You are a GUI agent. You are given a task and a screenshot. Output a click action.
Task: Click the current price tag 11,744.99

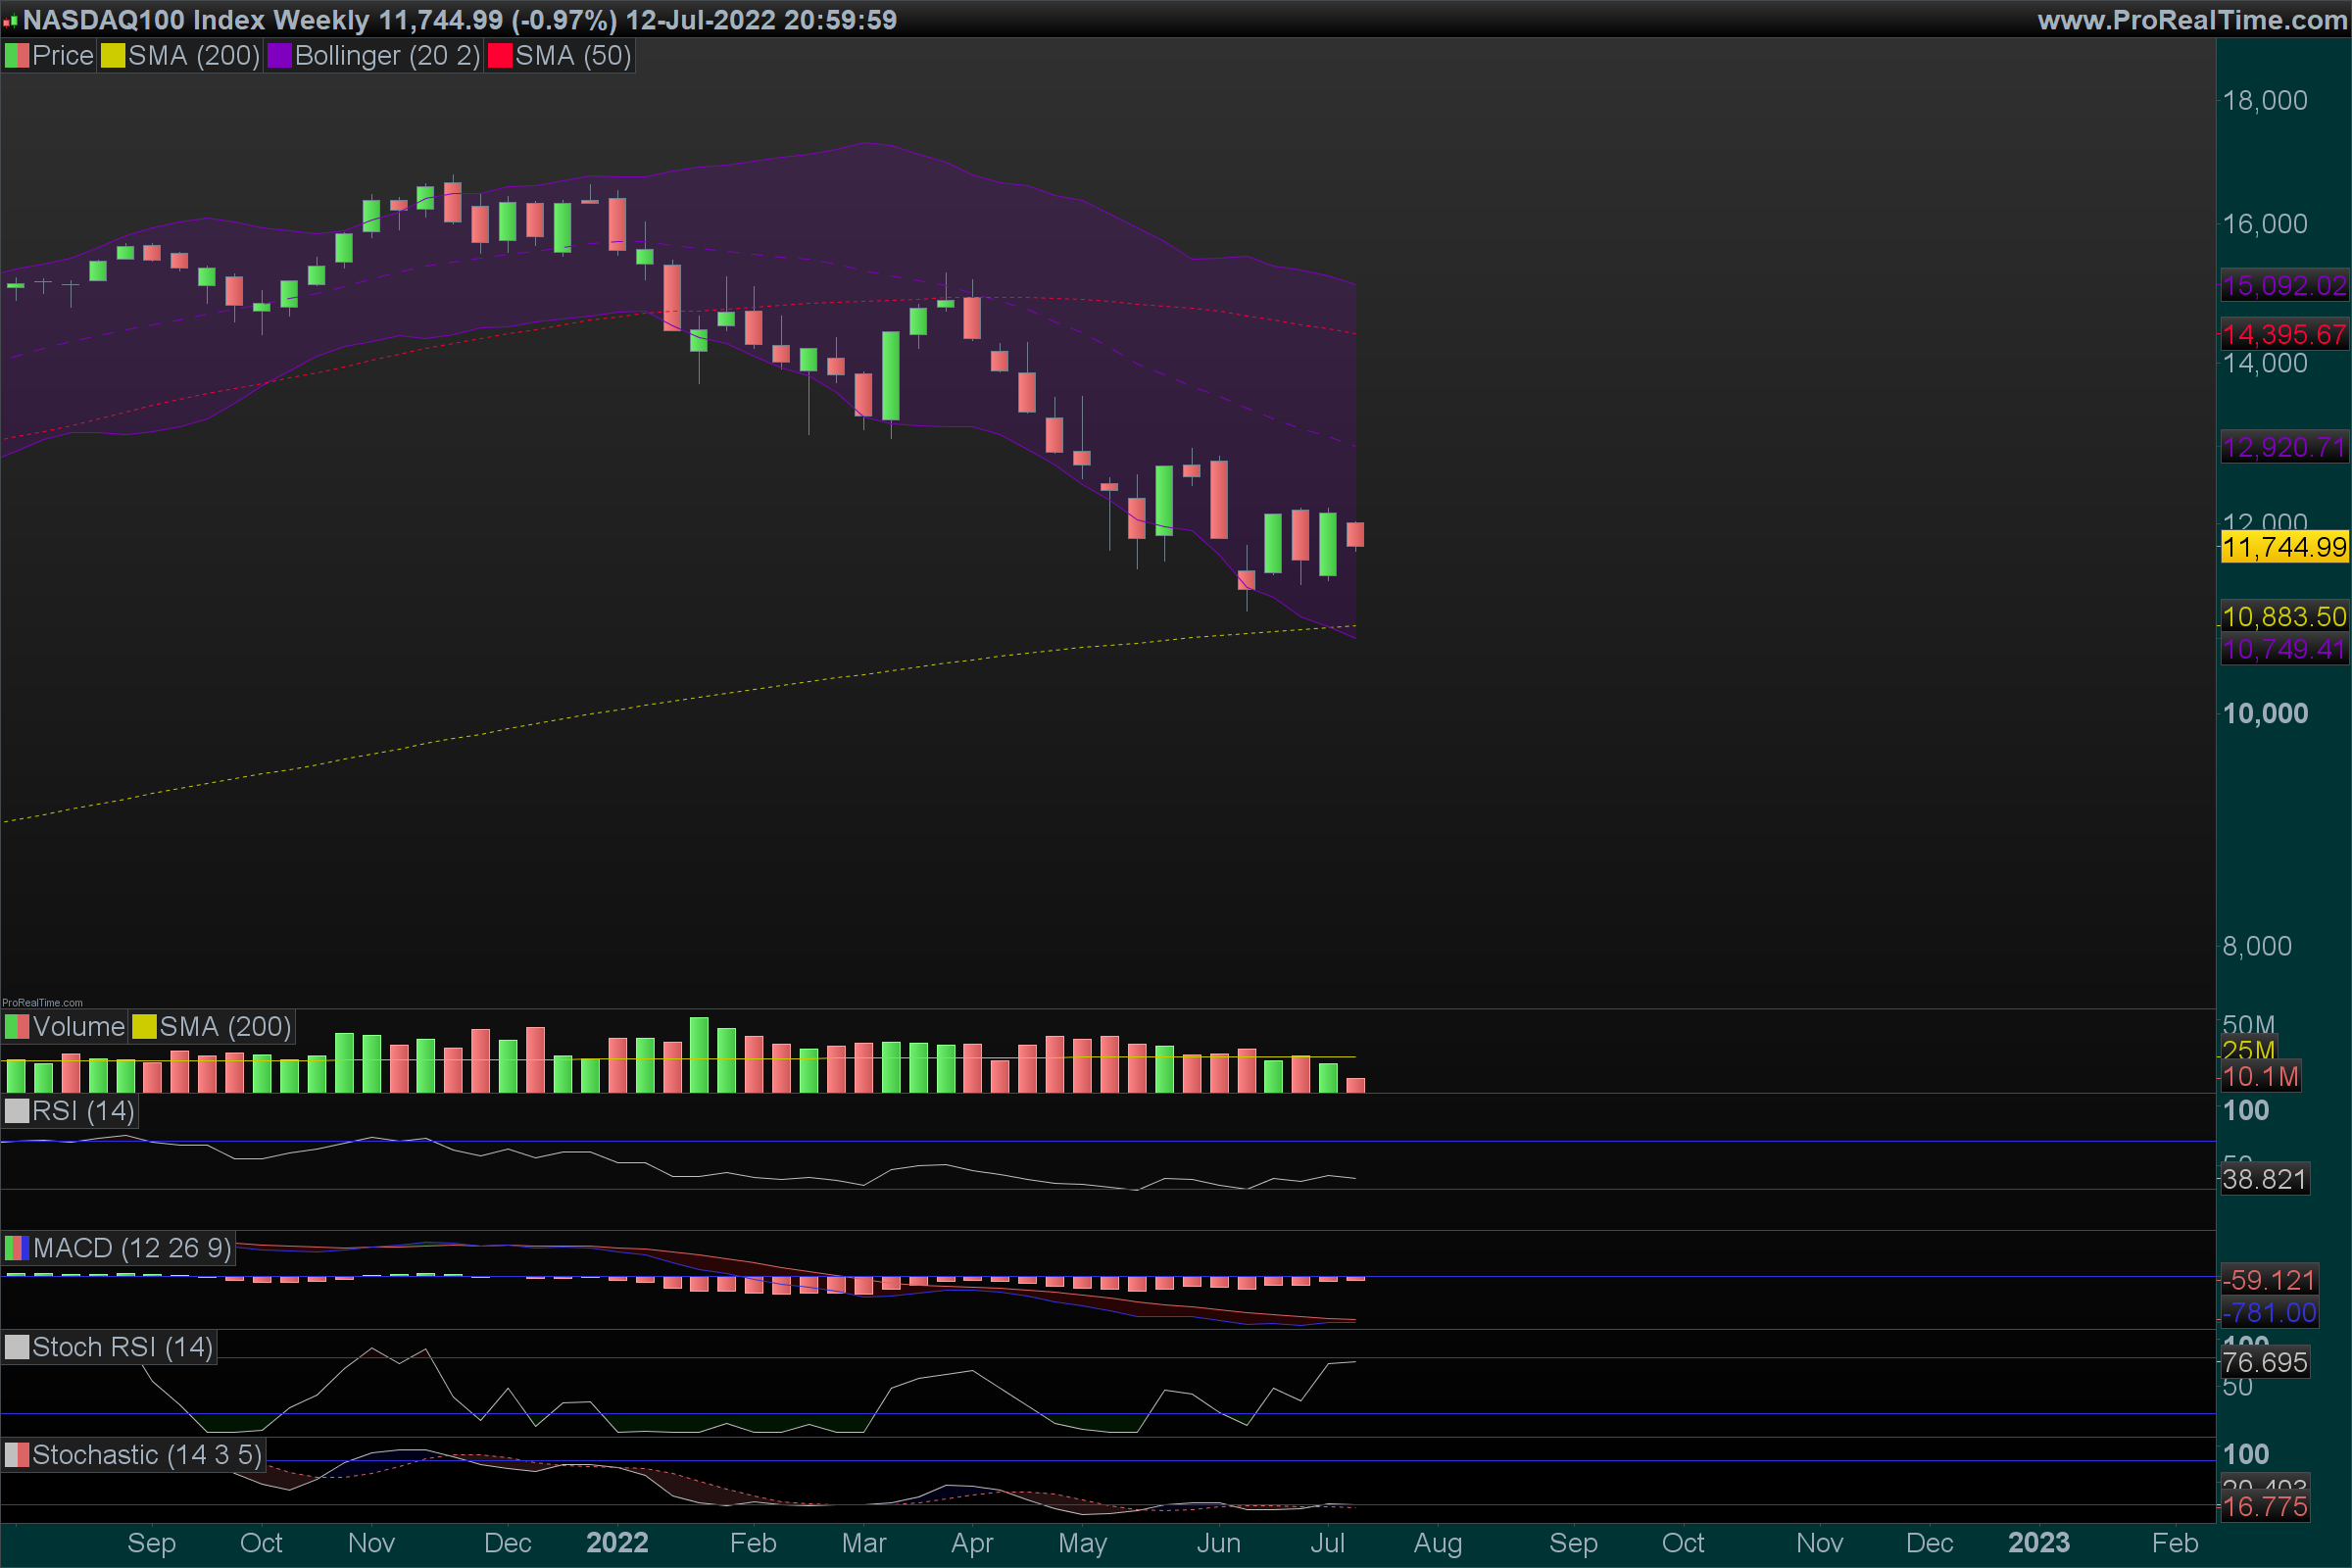[x=2284, y=547]
